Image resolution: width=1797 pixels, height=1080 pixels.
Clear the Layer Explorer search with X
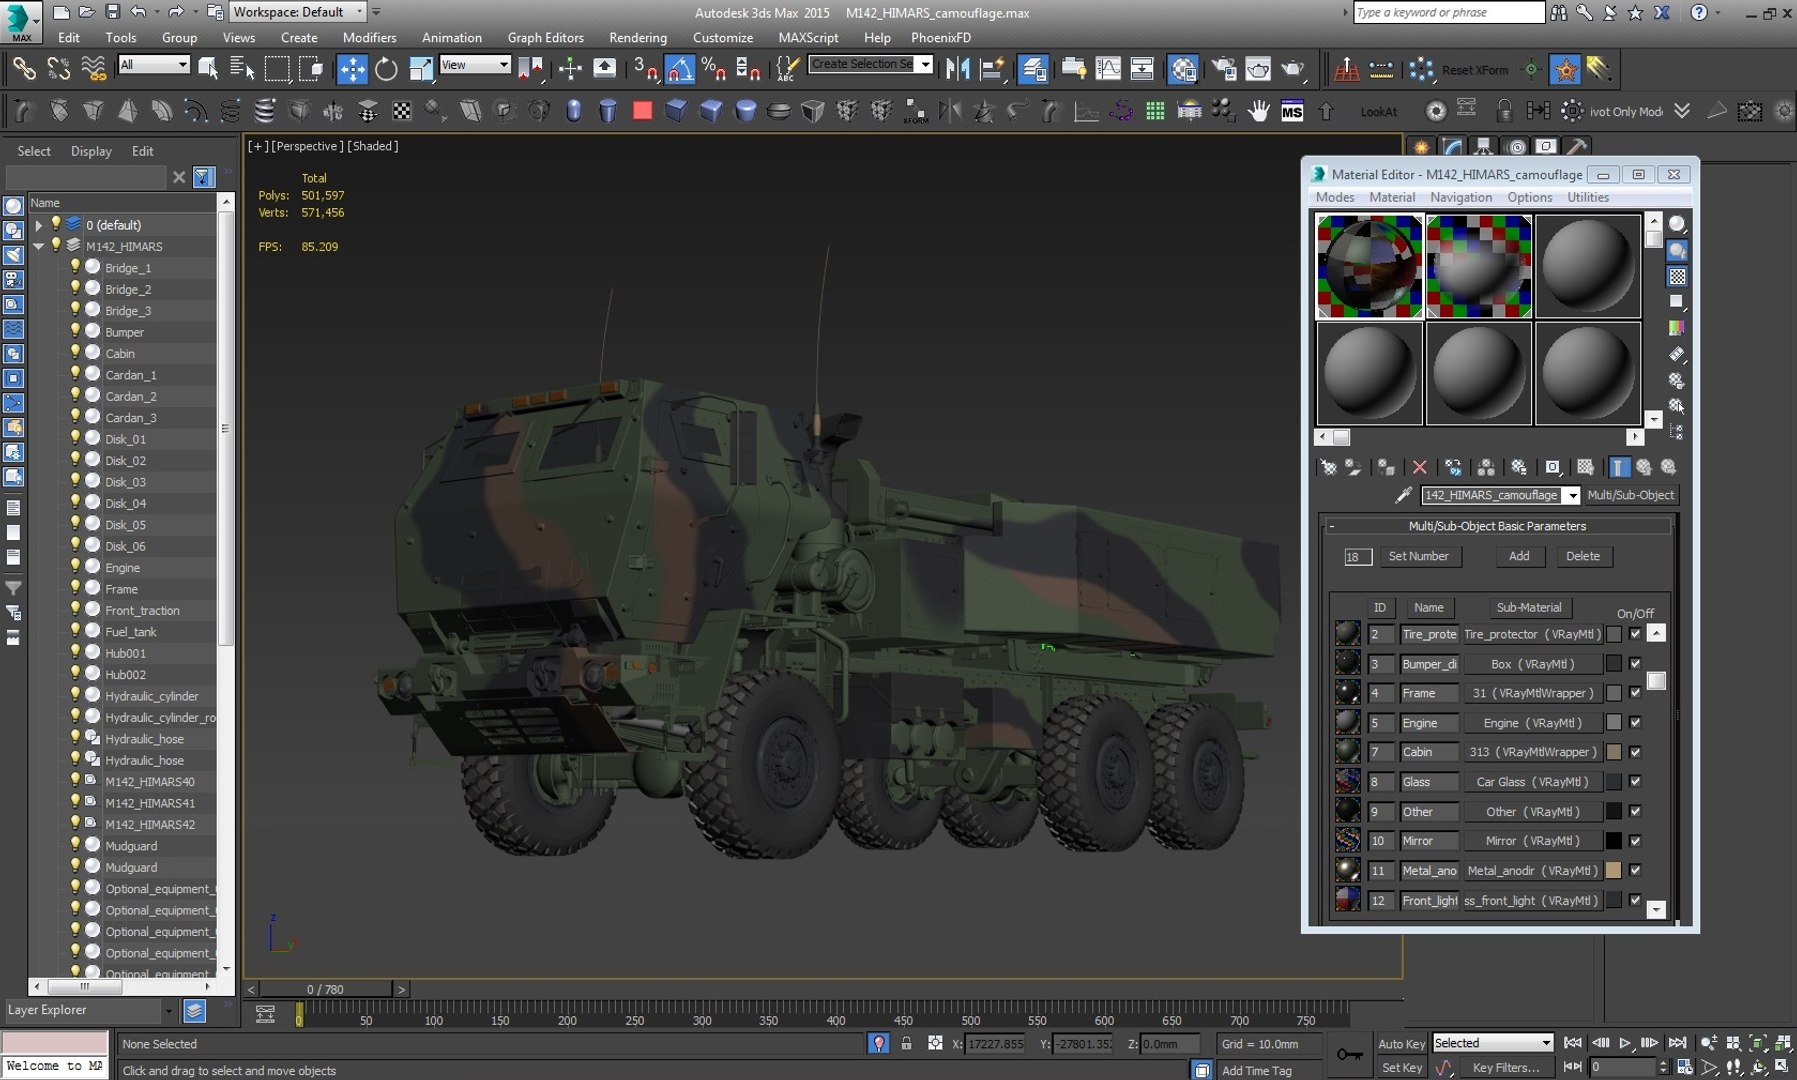tap(178, 177)
